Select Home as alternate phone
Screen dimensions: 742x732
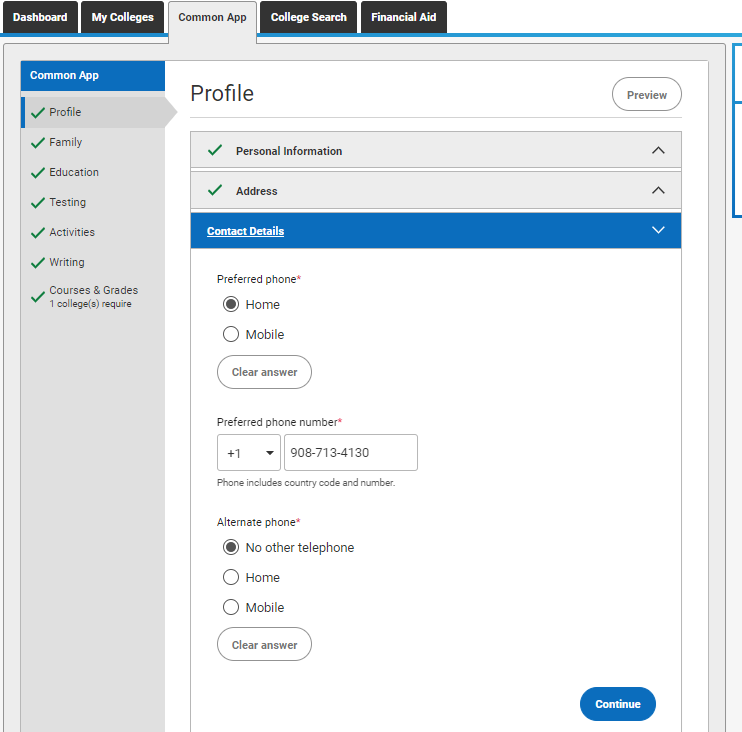[x=231, y=577]
